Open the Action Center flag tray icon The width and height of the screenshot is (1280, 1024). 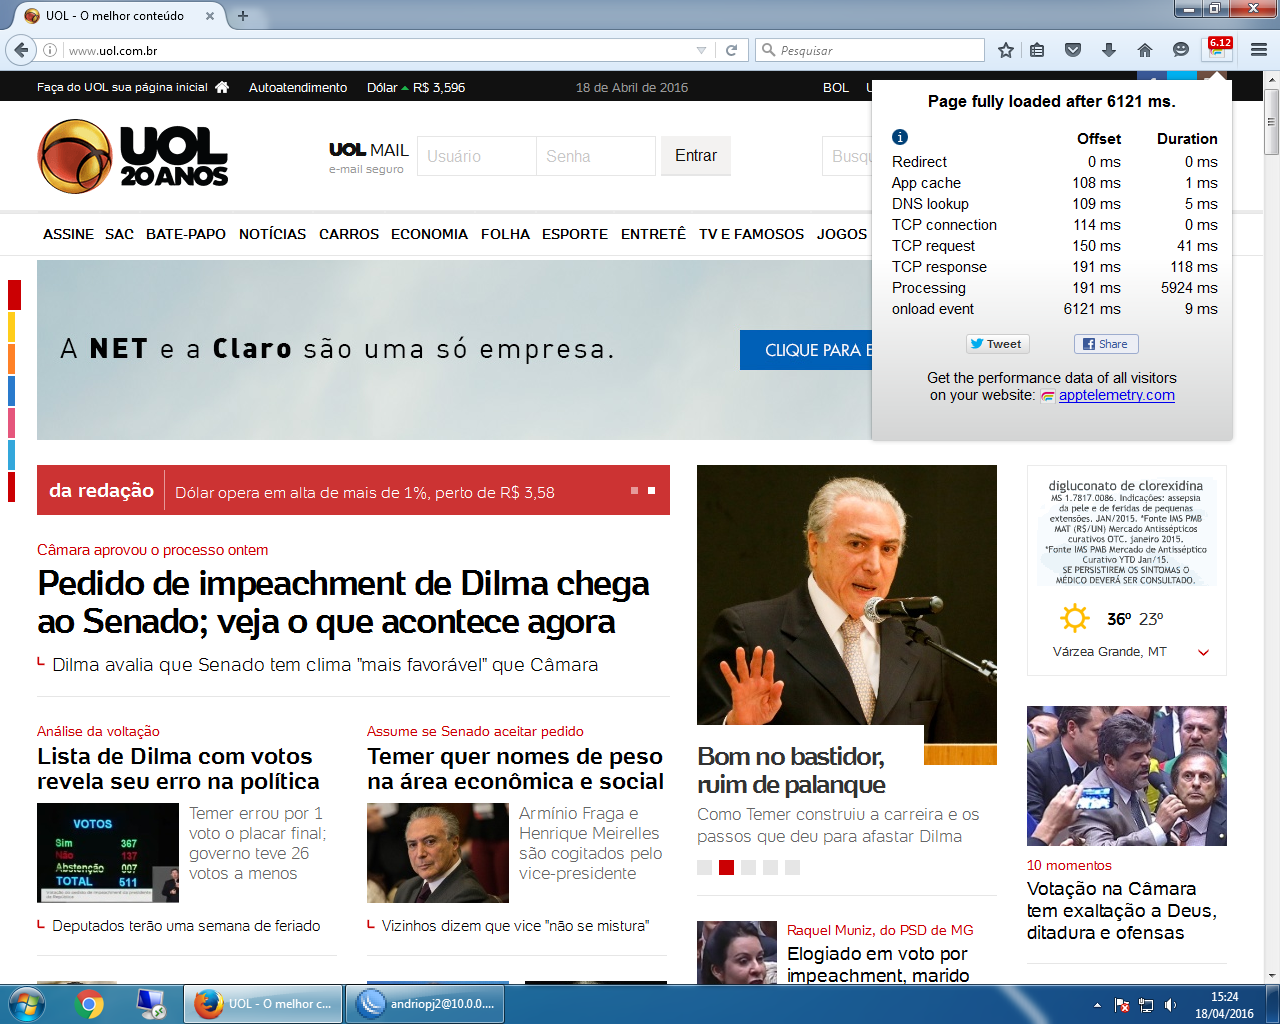coord(1122,1005)
